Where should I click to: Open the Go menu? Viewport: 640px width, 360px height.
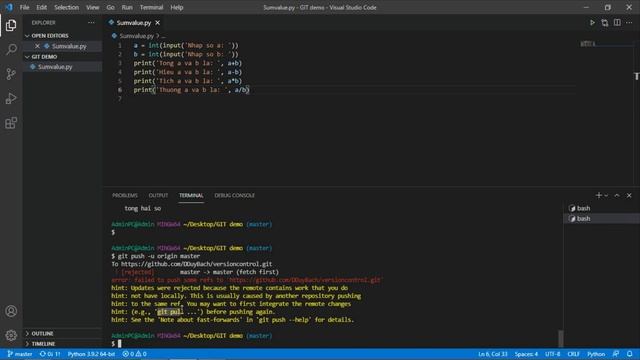[x=110, y=7]
